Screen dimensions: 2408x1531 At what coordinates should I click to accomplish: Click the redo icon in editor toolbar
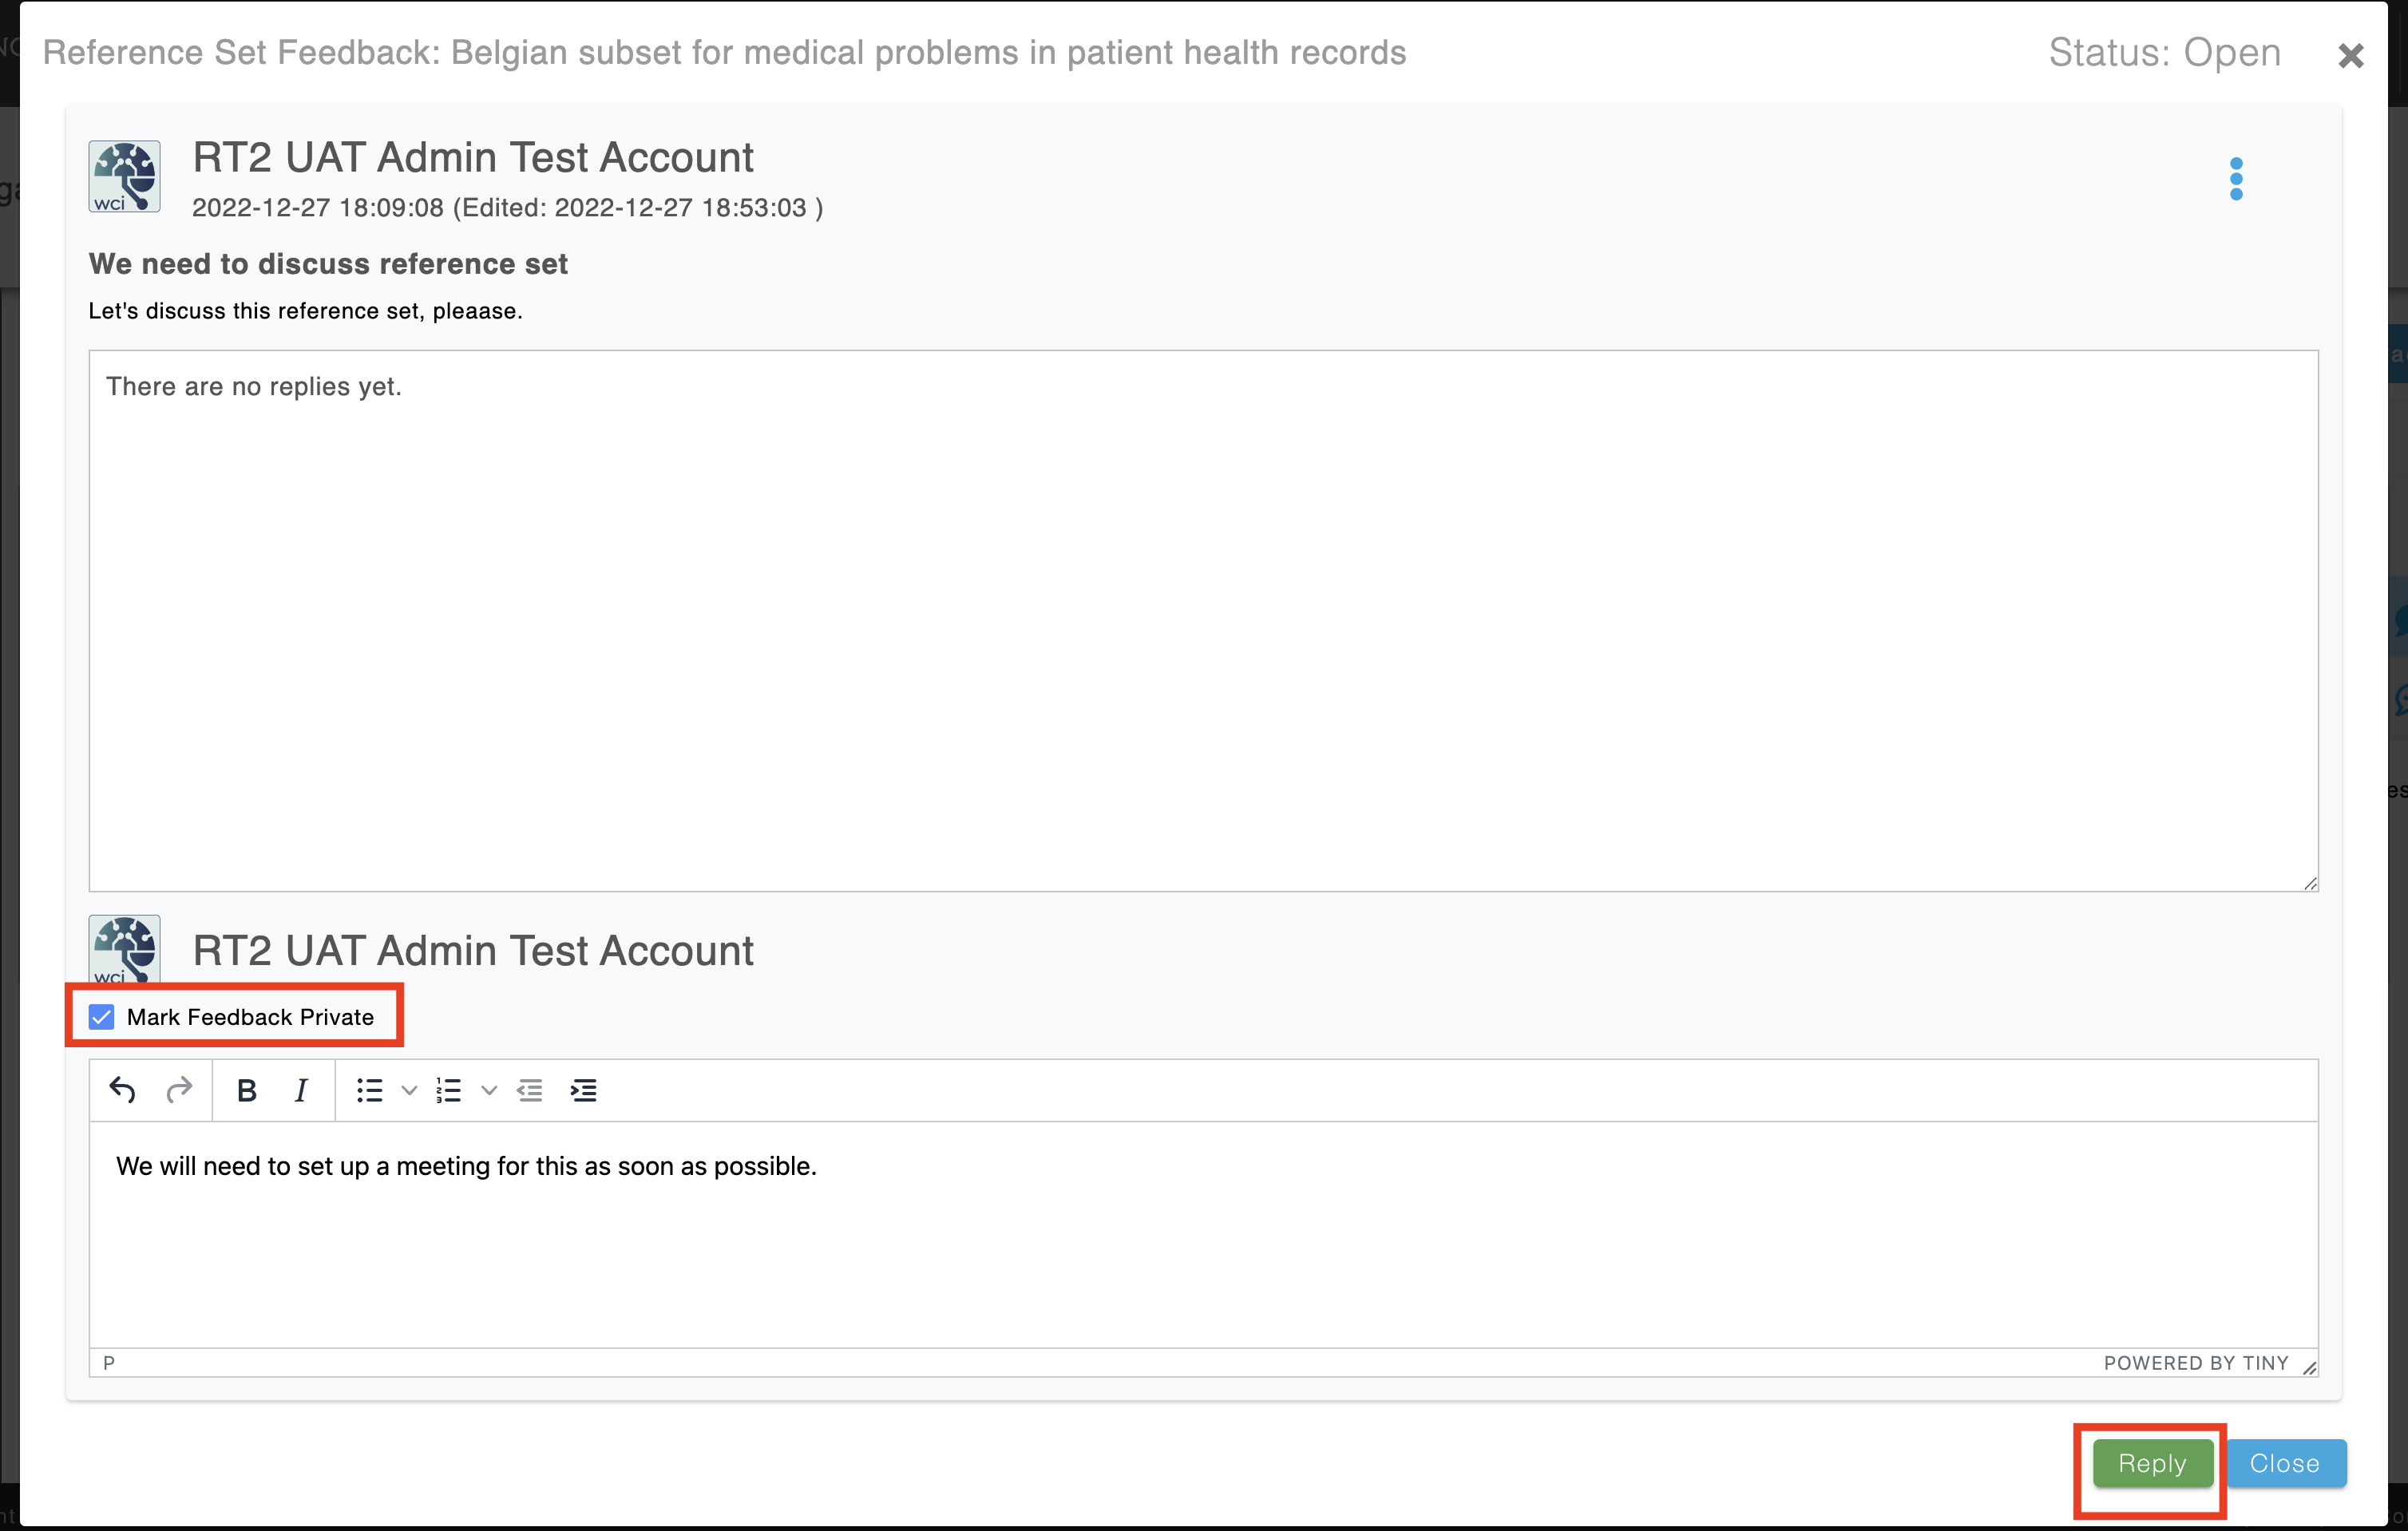[x=179, y=1090]
